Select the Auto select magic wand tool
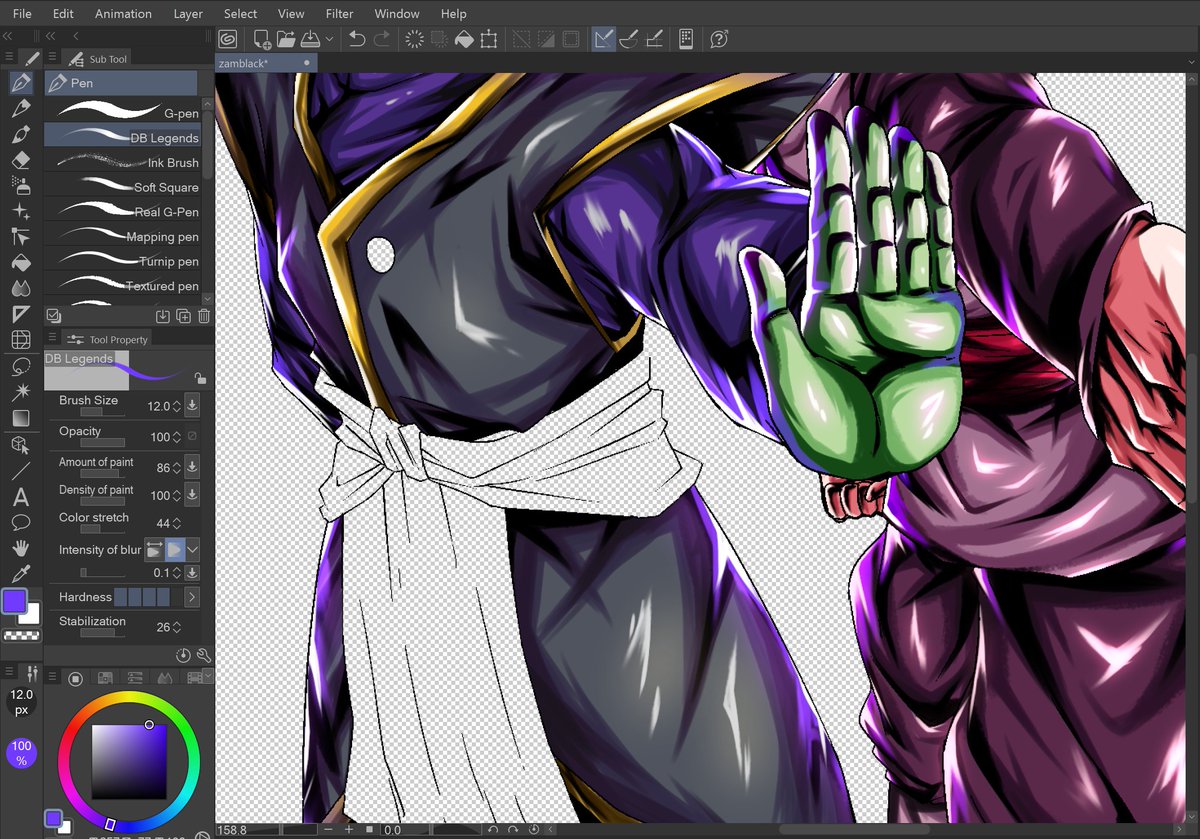 coord(21,392)
